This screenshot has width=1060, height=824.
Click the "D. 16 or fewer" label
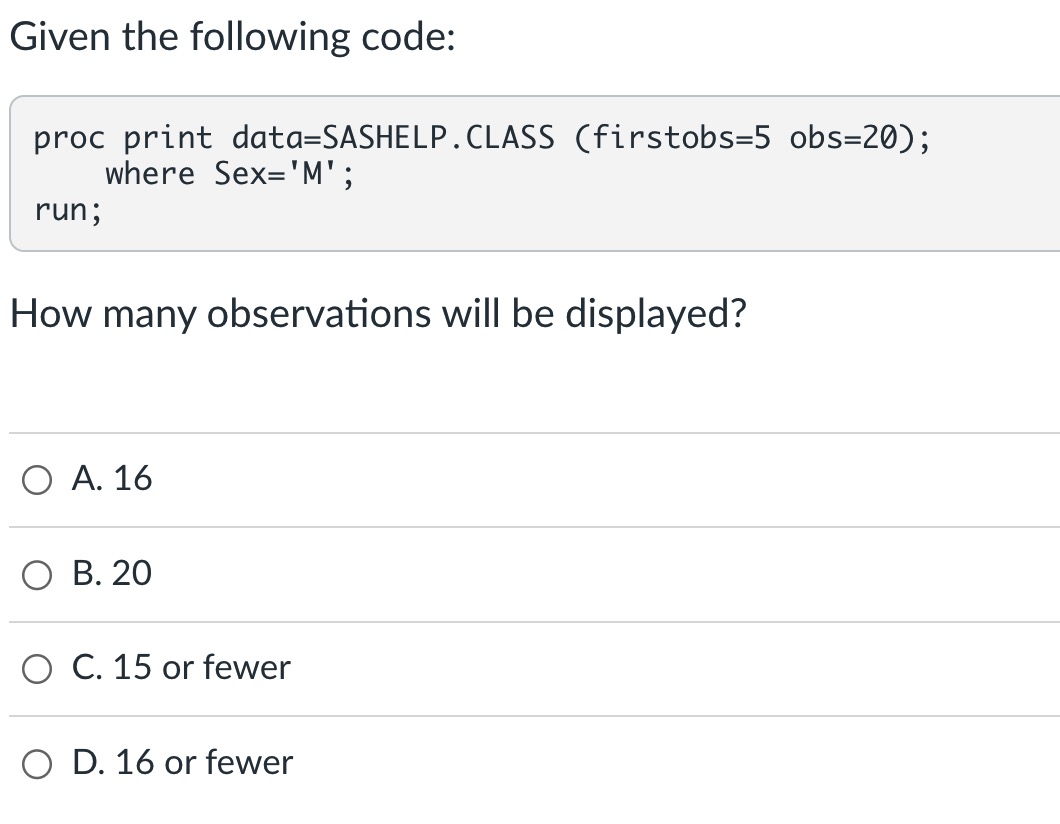pyautogui.click(x=183, y=762)
